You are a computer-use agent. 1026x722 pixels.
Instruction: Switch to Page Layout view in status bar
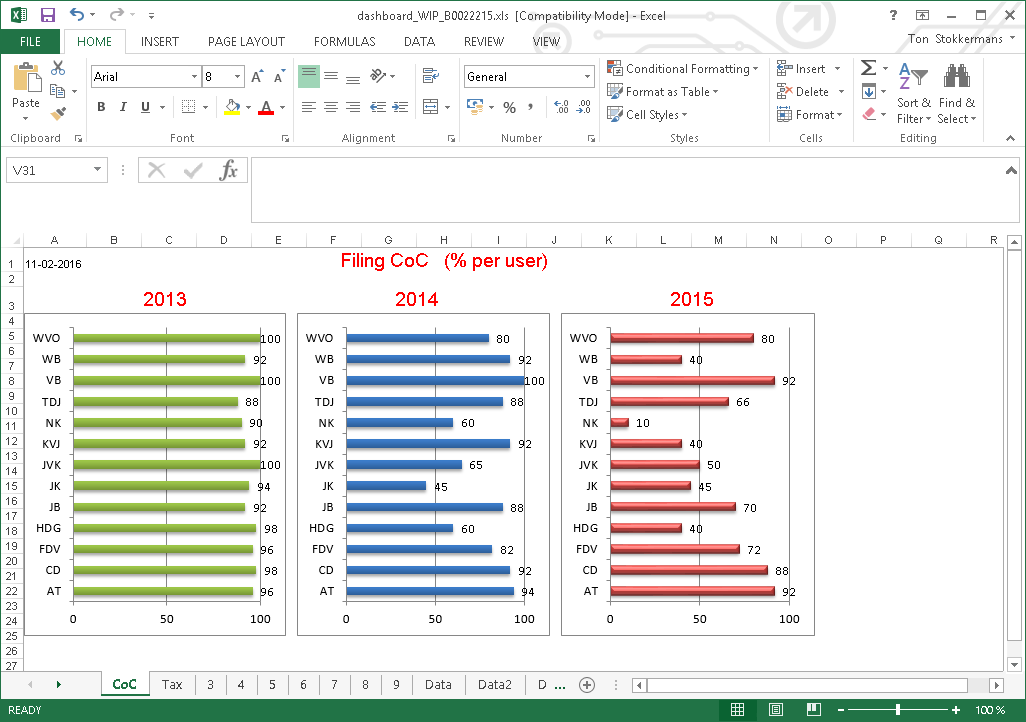[x=775, y=710]
